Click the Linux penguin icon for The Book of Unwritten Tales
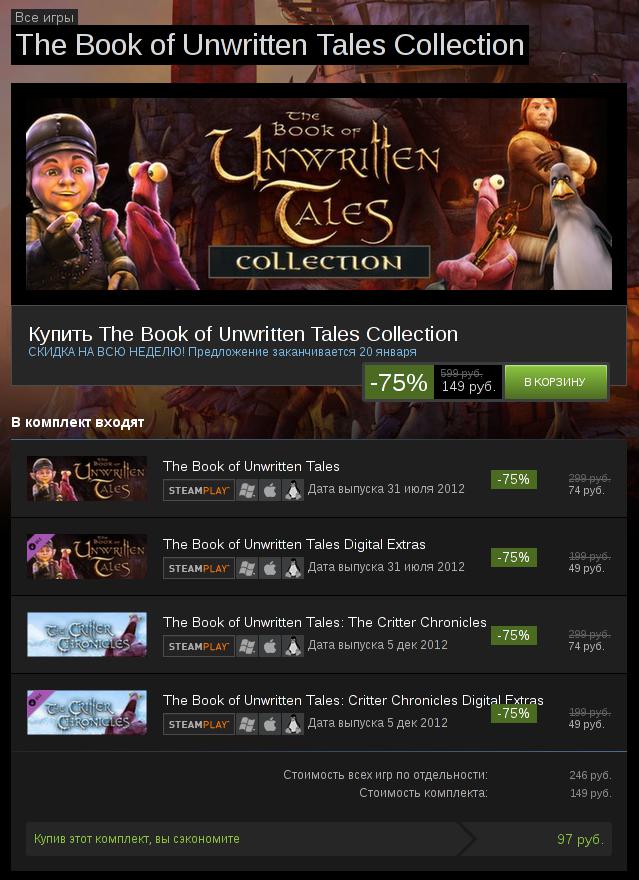The width and height of the screenshot is (639, 880). click(x=293, y=490)
